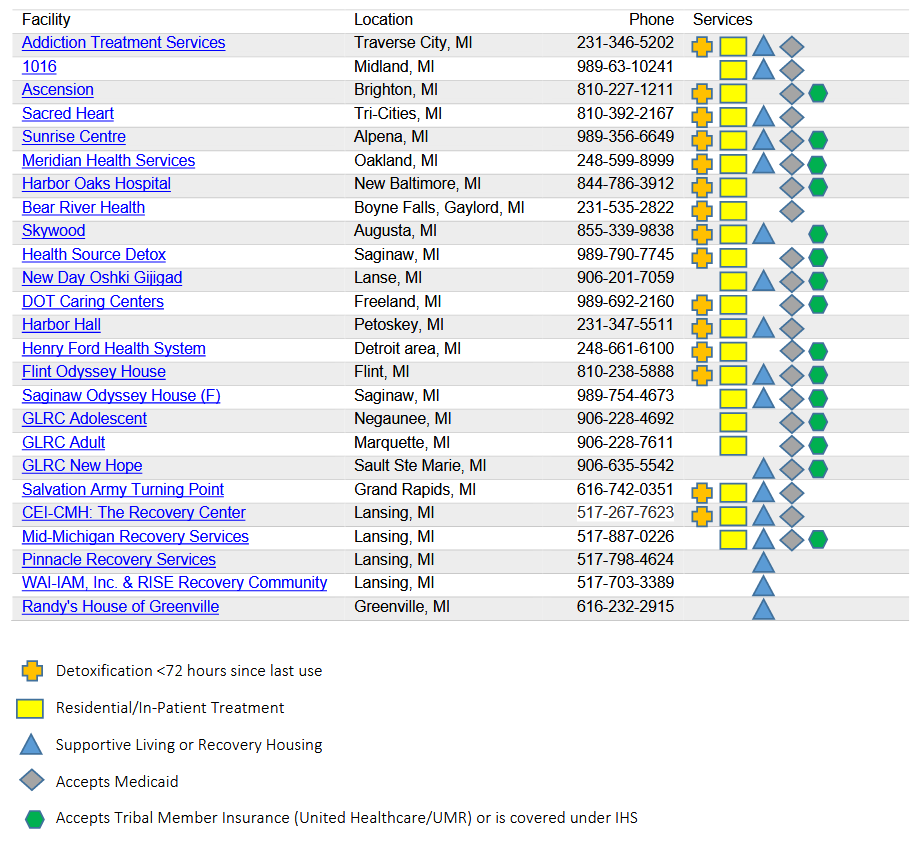This screenshot has height=854, width=918.
Task: Visit the CEI-CMH: The Recovery Center link
Action: (133, 513)
